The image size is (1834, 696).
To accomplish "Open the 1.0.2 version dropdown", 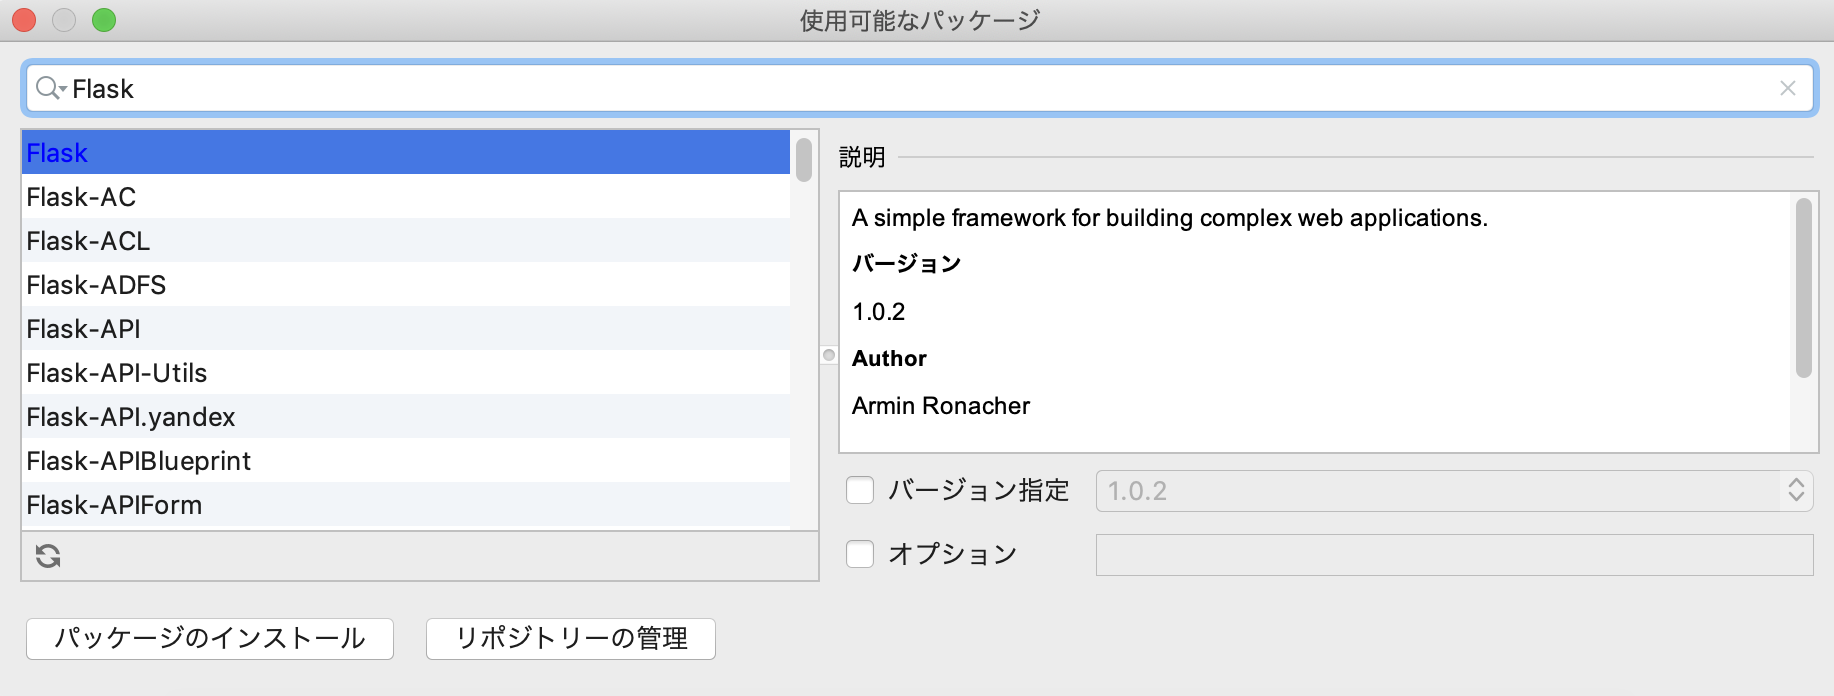I will 1454,491.
